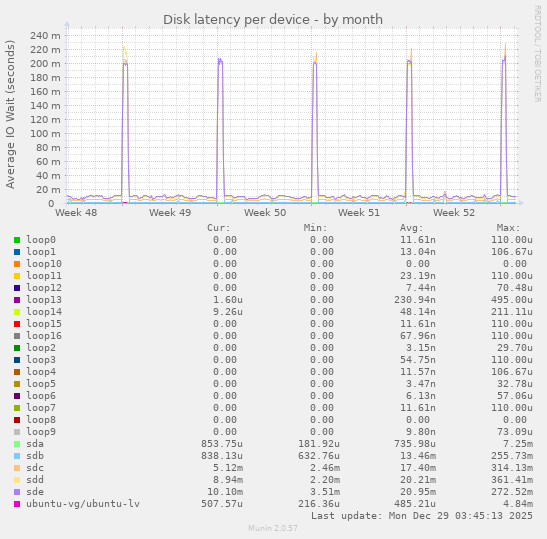547x539 pixels.
Task: Click the '200 m' y-axis value
Action: pyautogui.click(x=45, y=63)
